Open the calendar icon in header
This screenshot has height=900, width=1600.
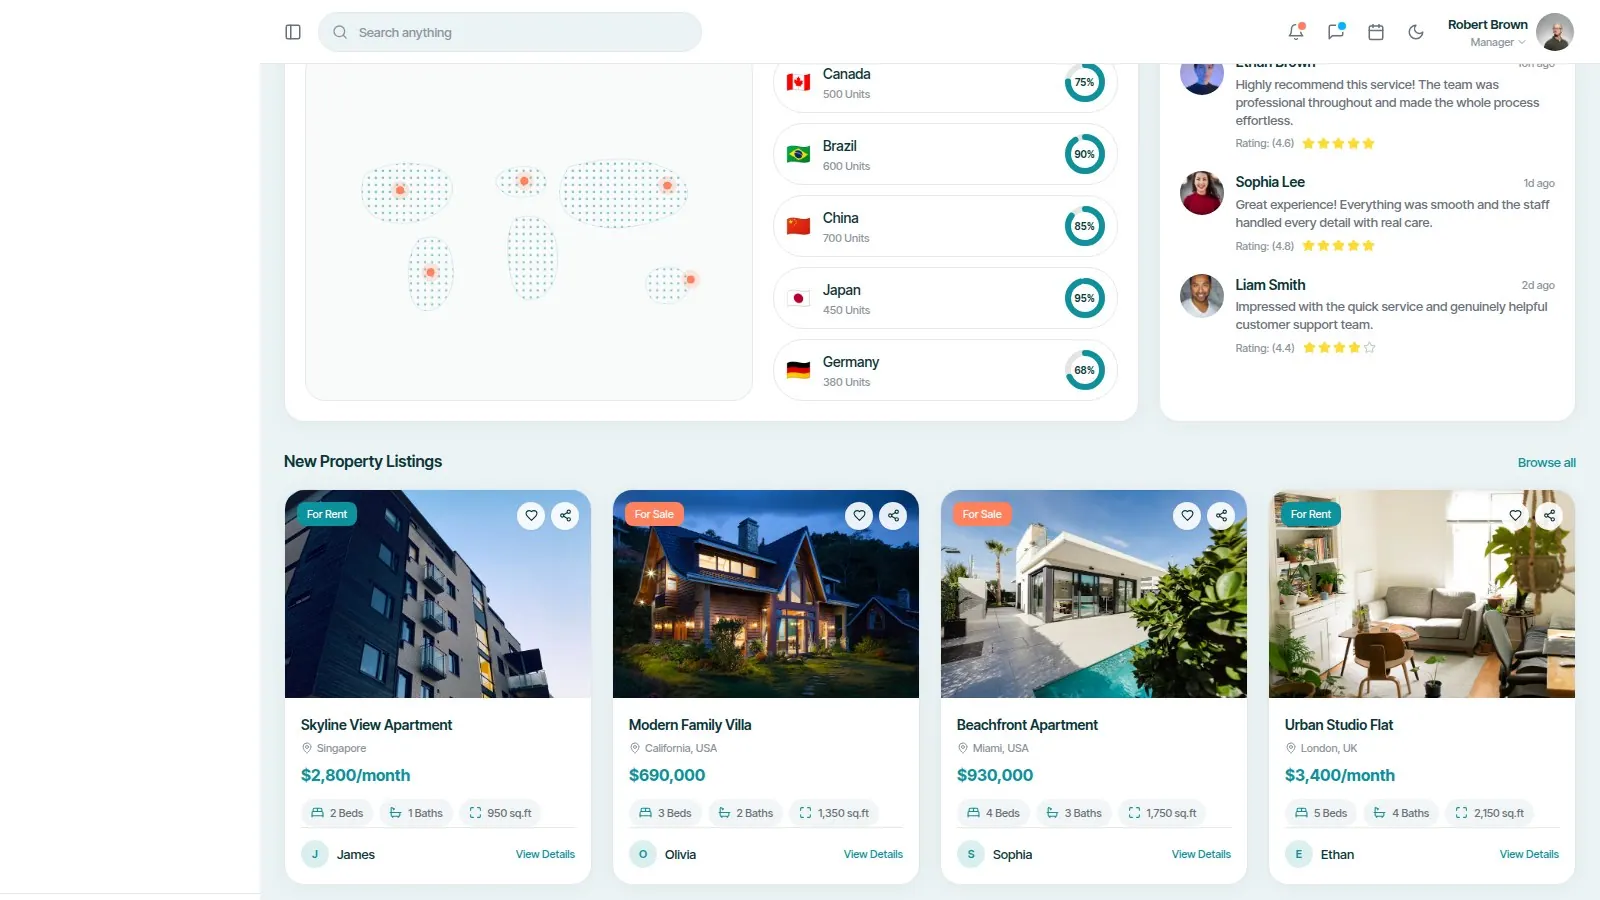coord(1376,32)
